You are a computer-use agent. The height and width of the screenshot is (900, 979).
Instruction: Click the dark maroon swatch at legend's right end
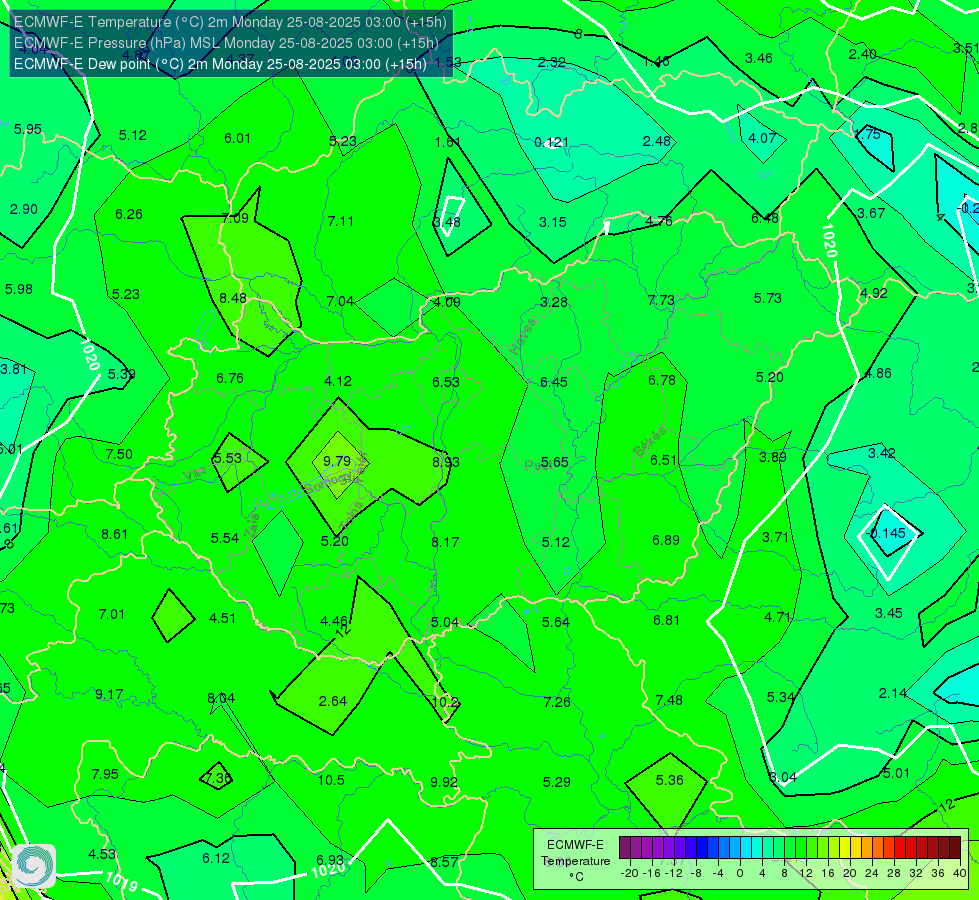(955, 848)
